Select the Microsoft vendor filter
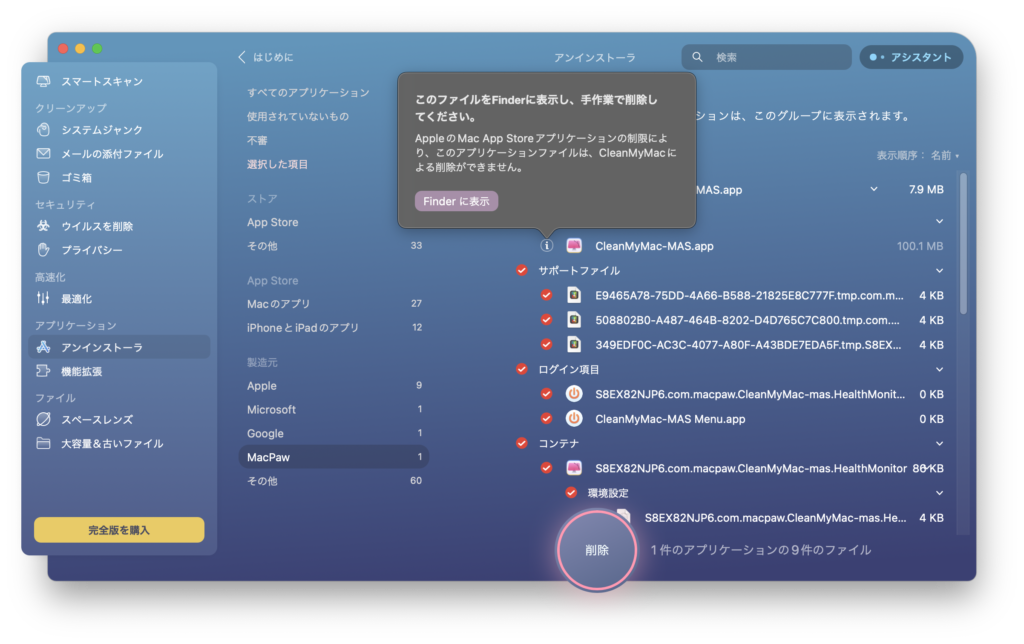Image resolution: width=1024 pixels, height=644 pixels. (x=334, y=410)
